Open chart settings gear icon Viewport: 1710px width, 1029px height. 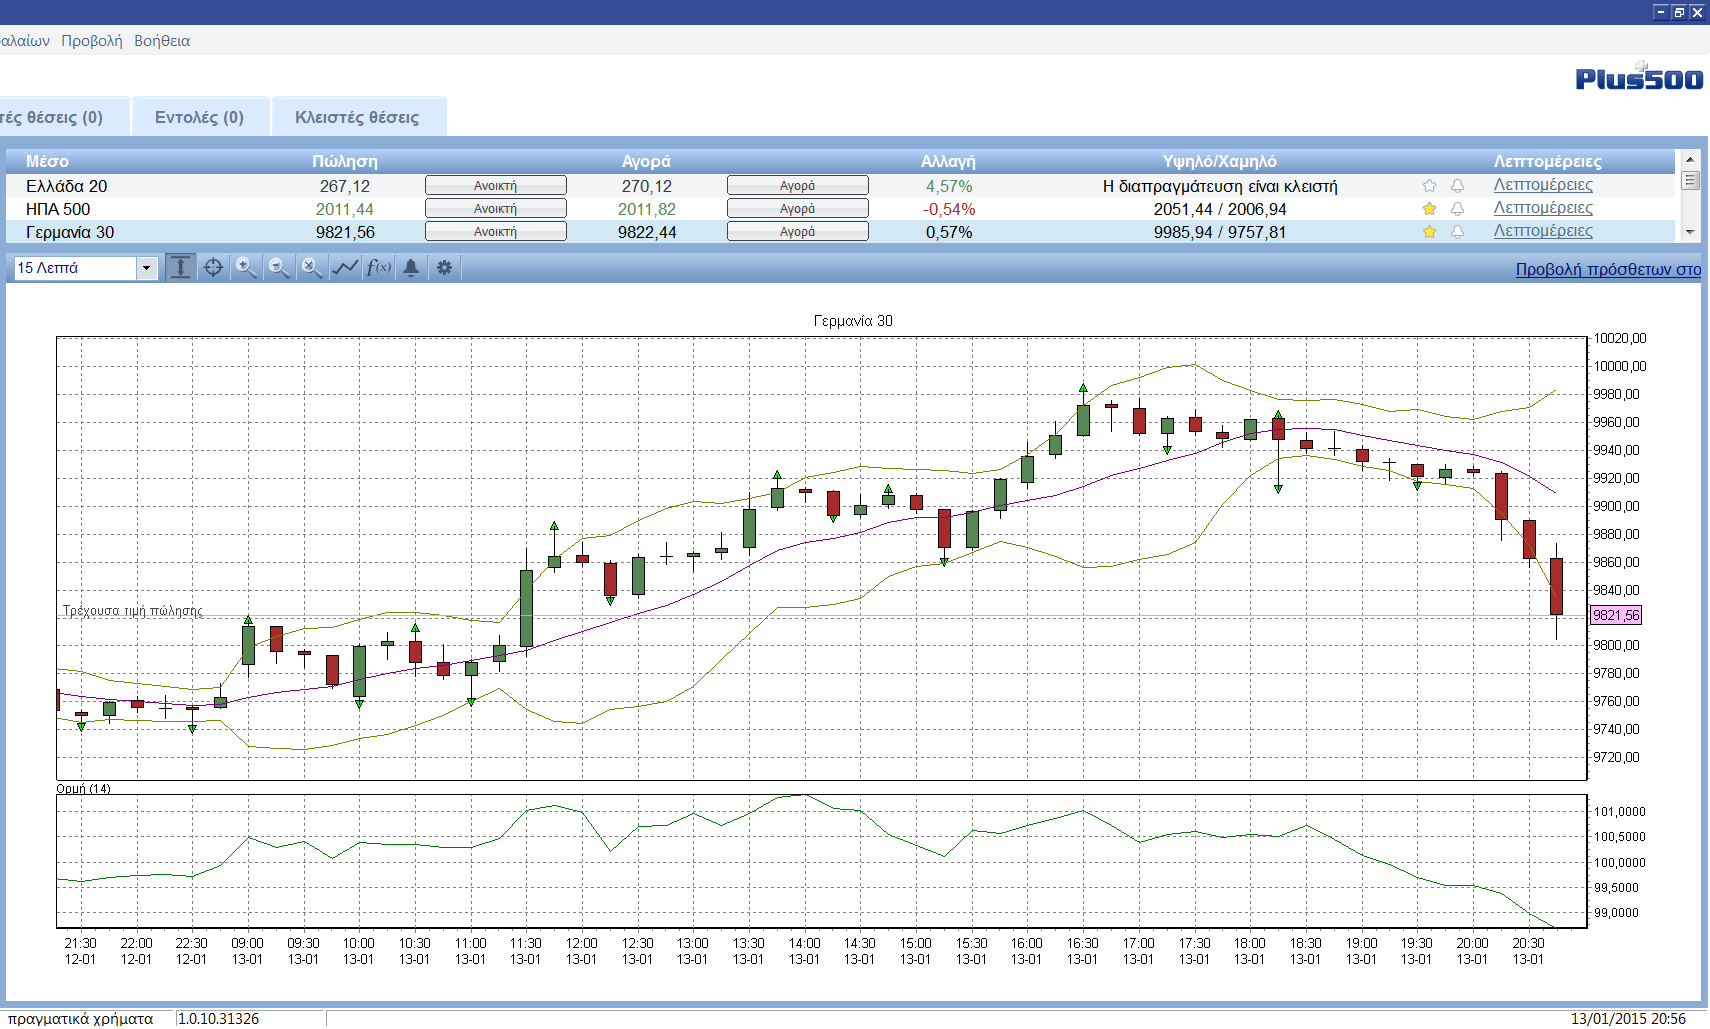click(x=445, y=268)
